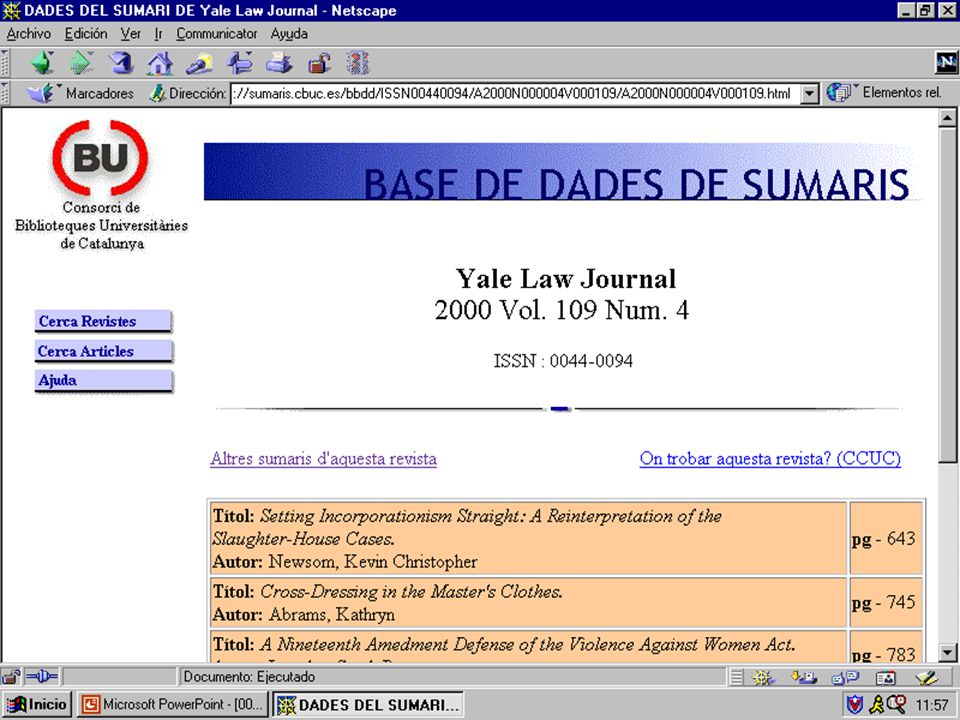
Task: Click the Cerca Articles button
Action: pyautogui.click(x=103, y=351)
